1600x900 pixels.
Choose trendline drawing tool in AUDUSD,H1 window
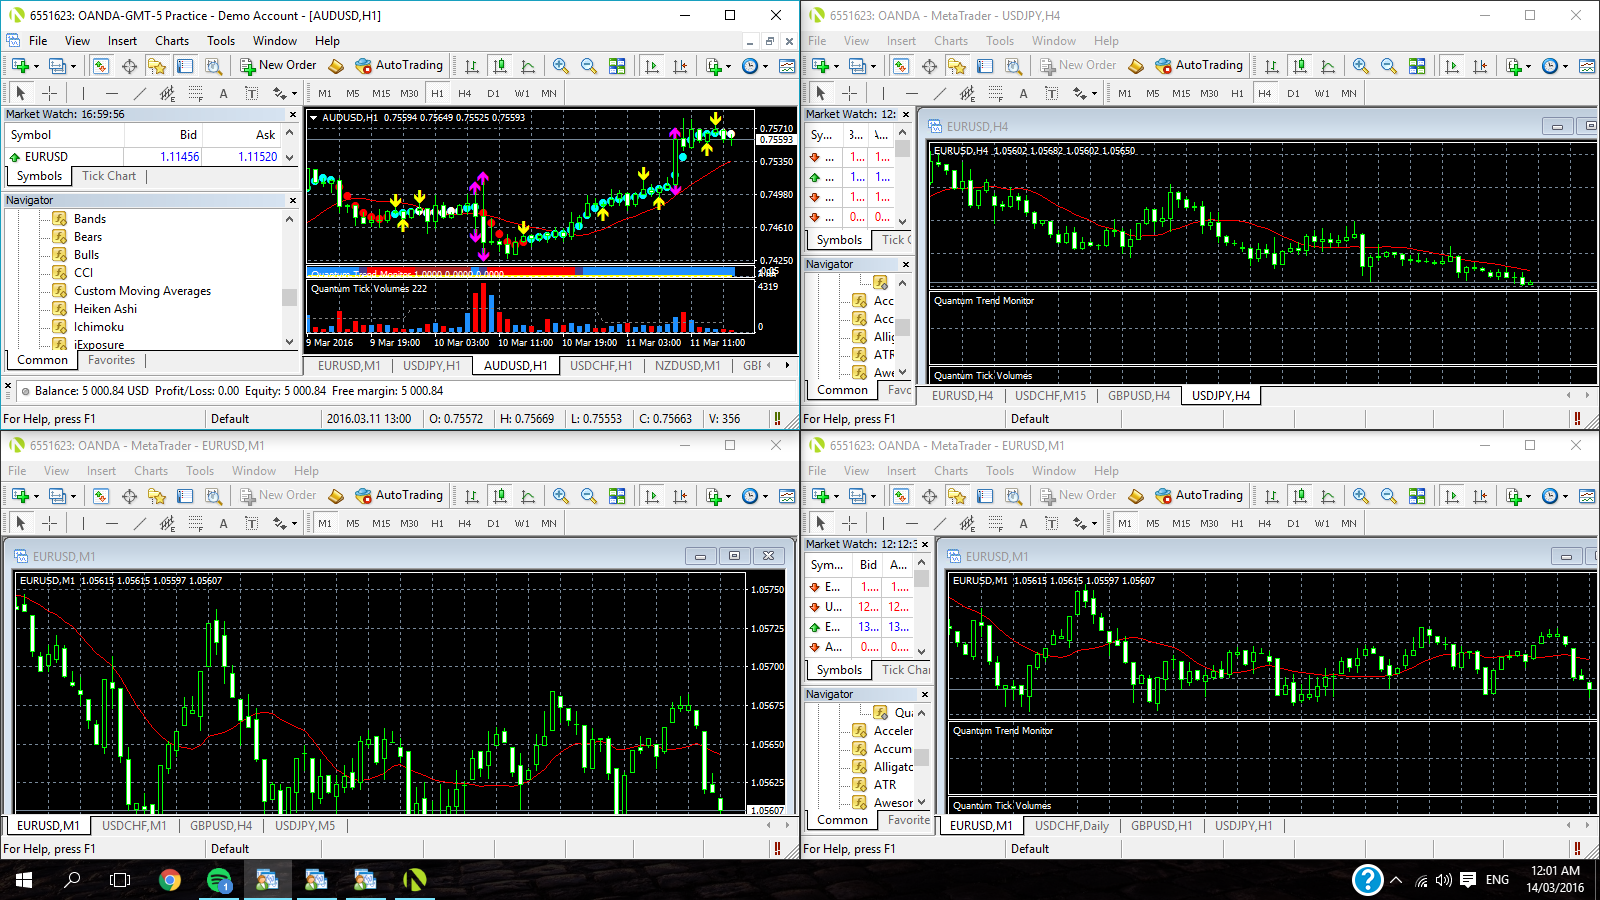pos(139,93)
